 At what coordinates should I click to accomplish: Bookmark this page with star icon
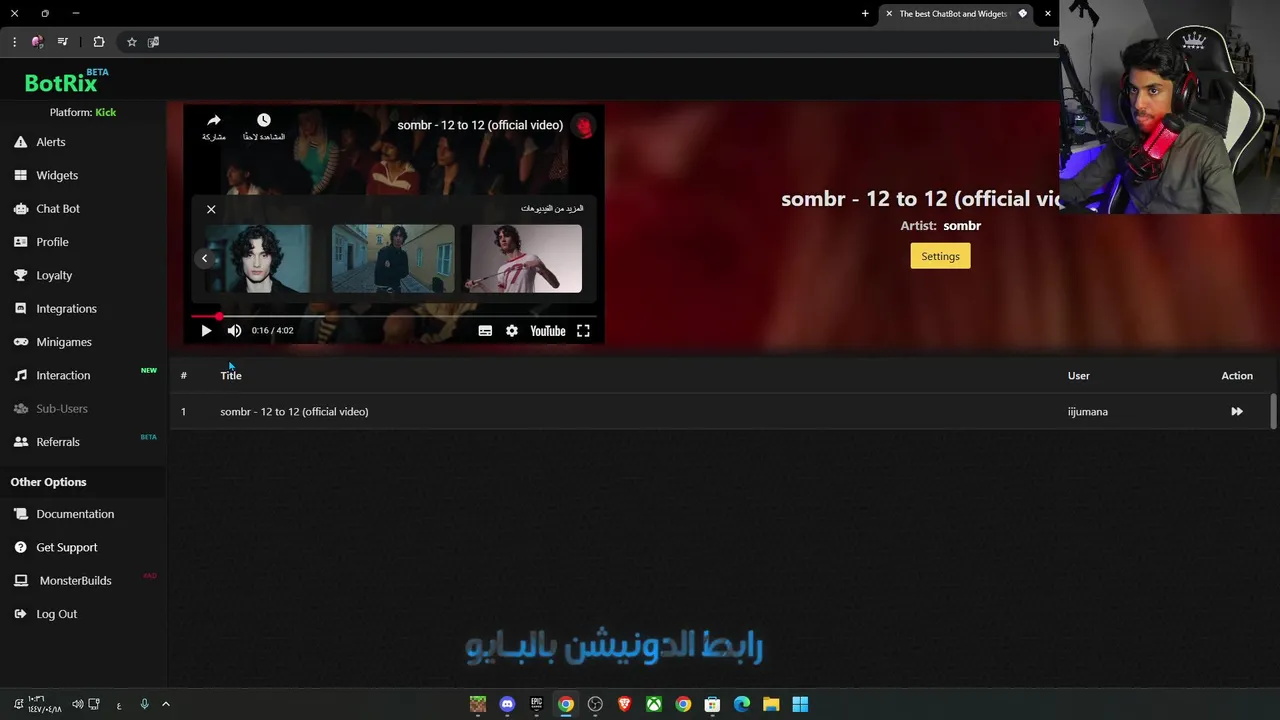click(x=131, y=42)
